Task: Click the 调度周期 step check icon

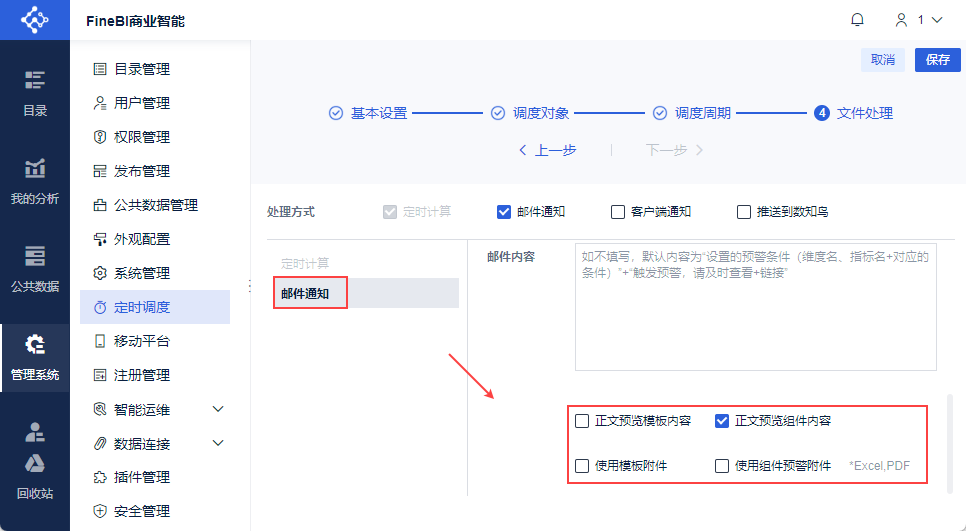Action: [x=660, y=113]
